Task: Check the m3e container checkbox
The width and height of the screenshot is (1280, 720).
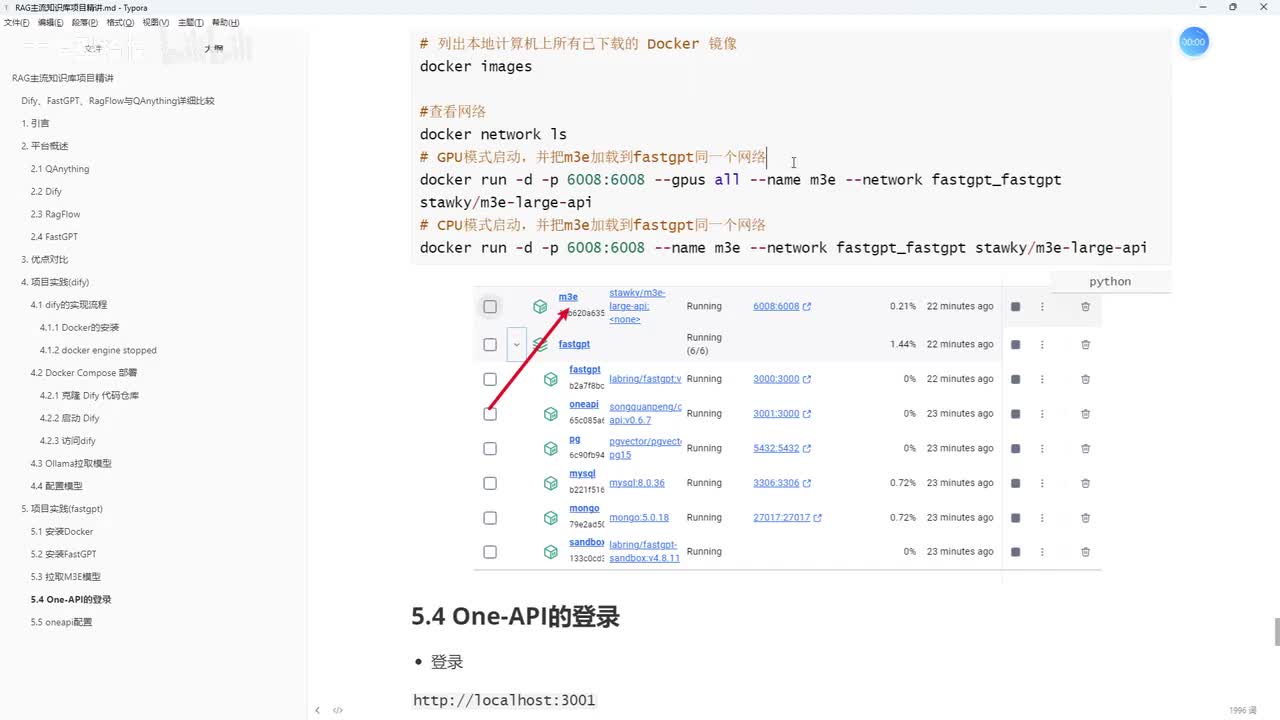Action: (x=490, y=307)
